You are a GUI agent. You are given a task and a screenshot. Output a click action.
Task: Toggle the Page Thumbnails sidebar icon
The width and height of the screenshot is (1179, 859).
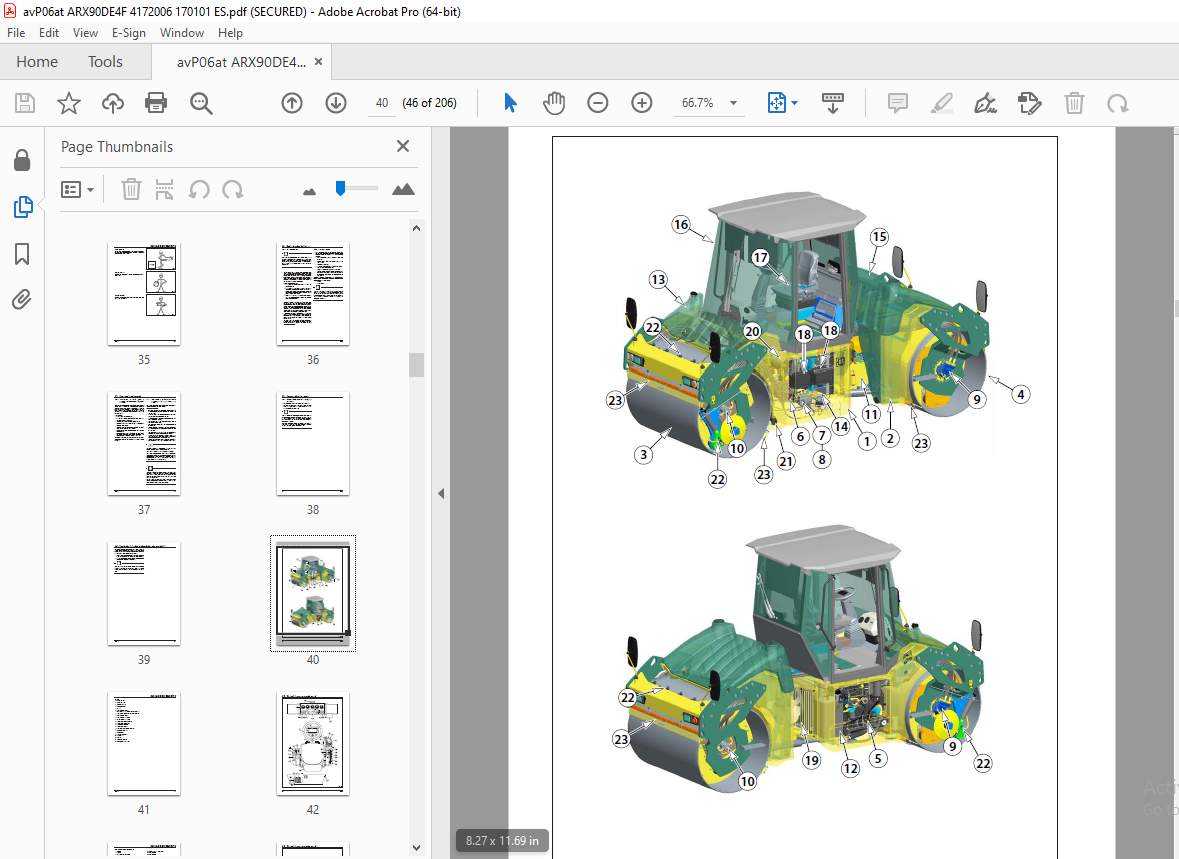point(23,207)
